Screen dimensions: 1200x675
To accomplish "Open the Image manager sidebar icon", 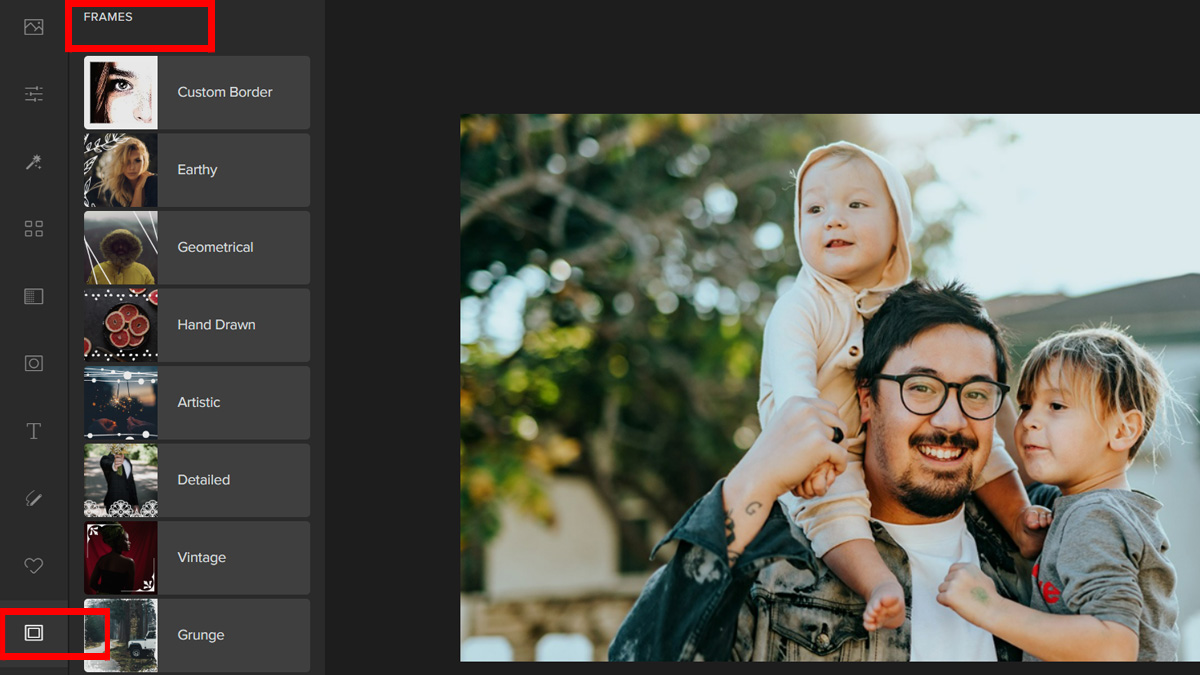I will pyautogui.click(x=34, y=27).
